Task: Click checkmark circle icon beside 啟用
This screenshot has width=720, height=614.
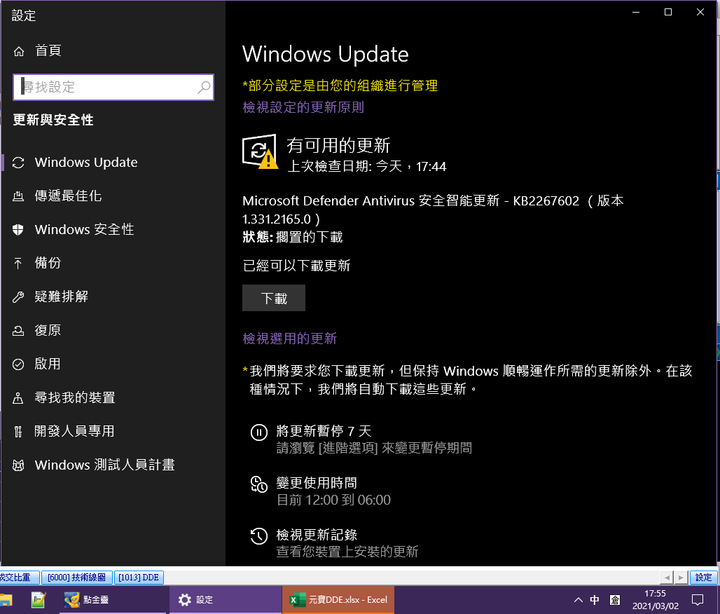Action: (x=18, y=364)
